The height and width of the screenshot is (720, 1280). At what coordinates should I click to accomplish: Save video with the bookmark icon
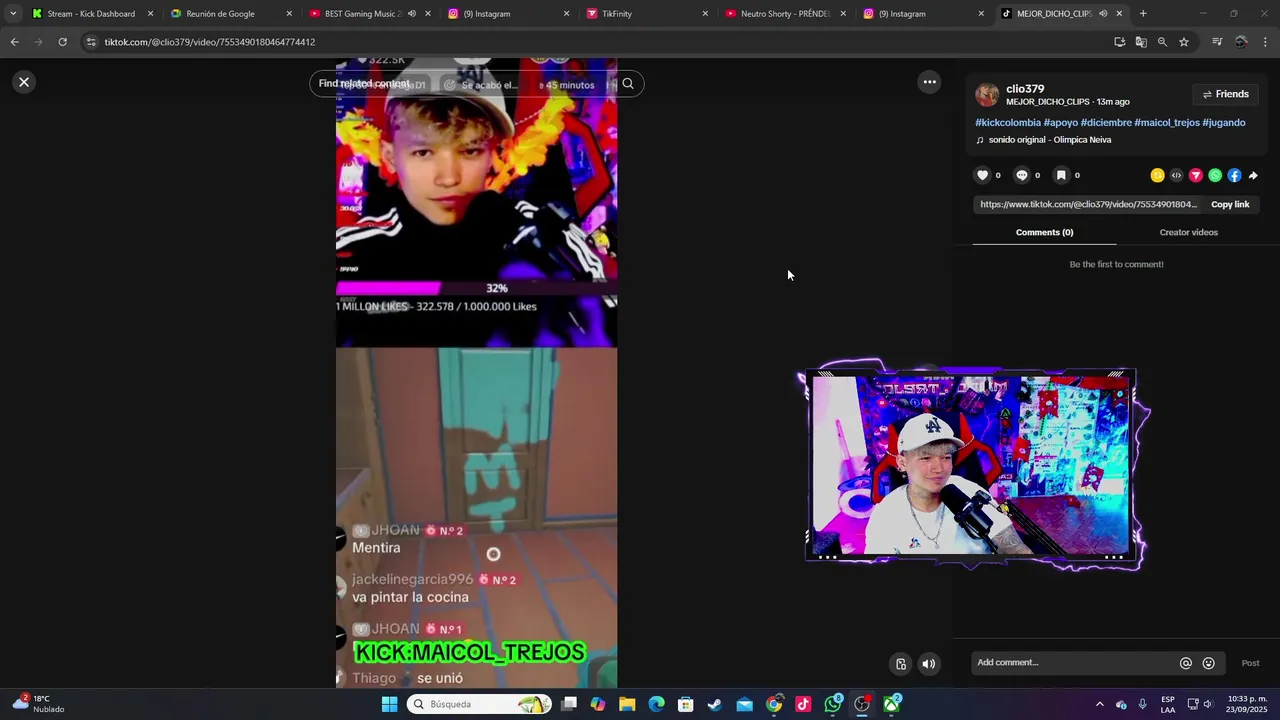(1061, 175)
